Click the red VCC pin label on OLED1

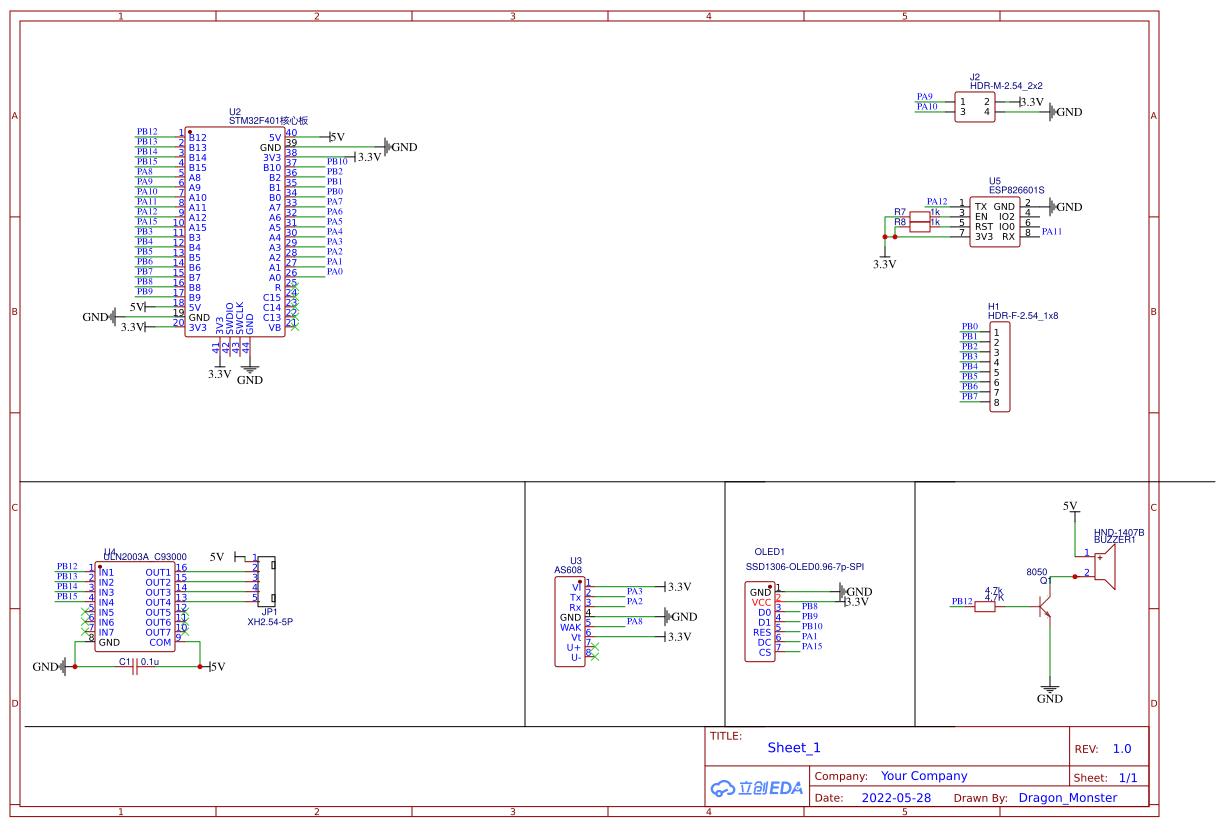pos(762,602)
